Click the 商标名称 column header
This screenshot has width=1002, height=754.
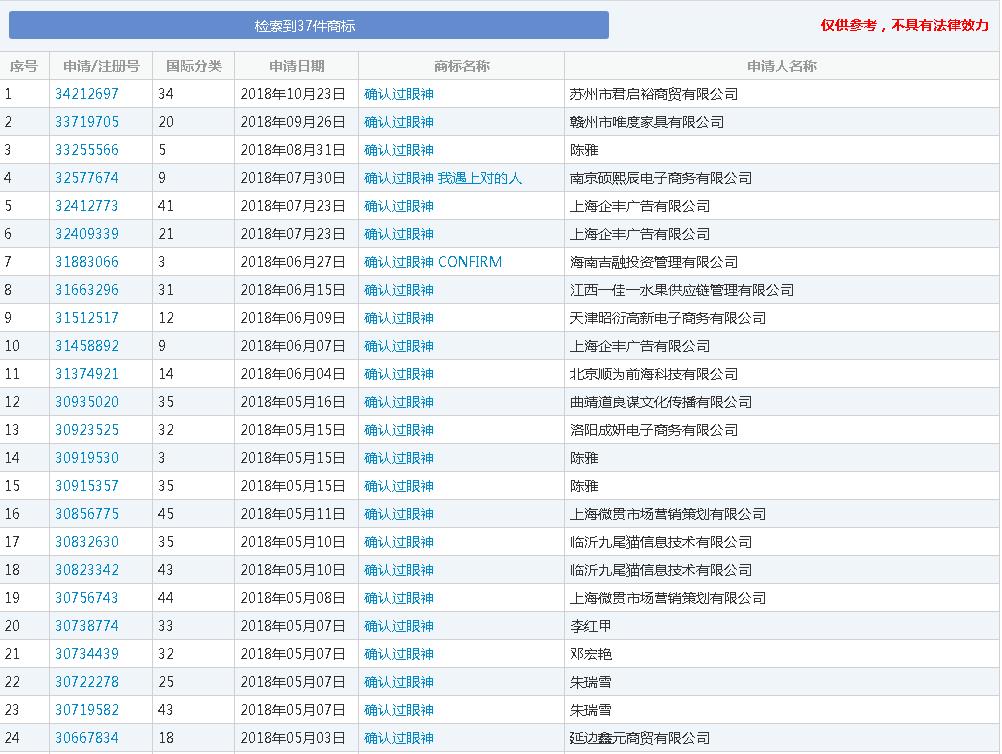point(461,66)
